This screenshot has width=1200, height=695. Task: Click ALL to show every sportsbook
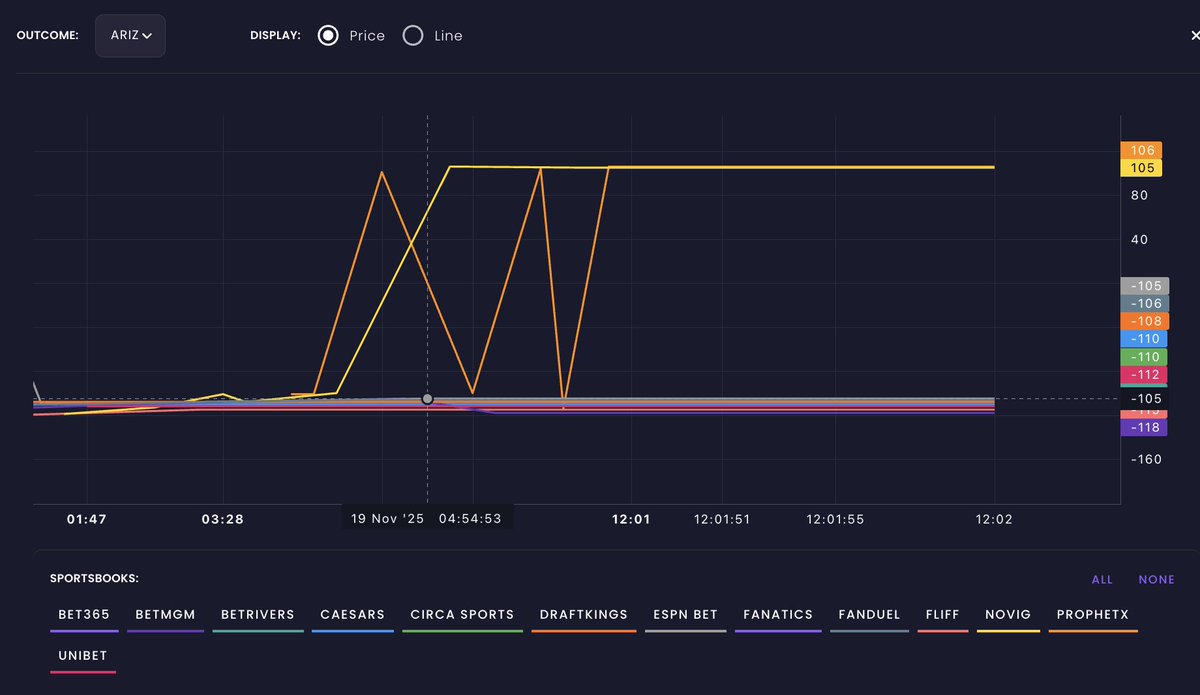(x=1101, y=579)
